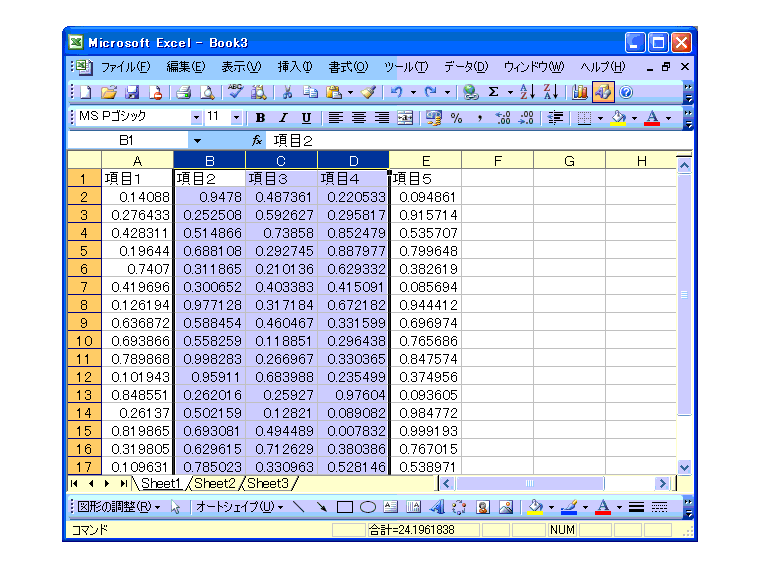Insert hyperlink using the globe icon
Image resolution: width=761 pixels, height=584 pixels.
[470, 92]
